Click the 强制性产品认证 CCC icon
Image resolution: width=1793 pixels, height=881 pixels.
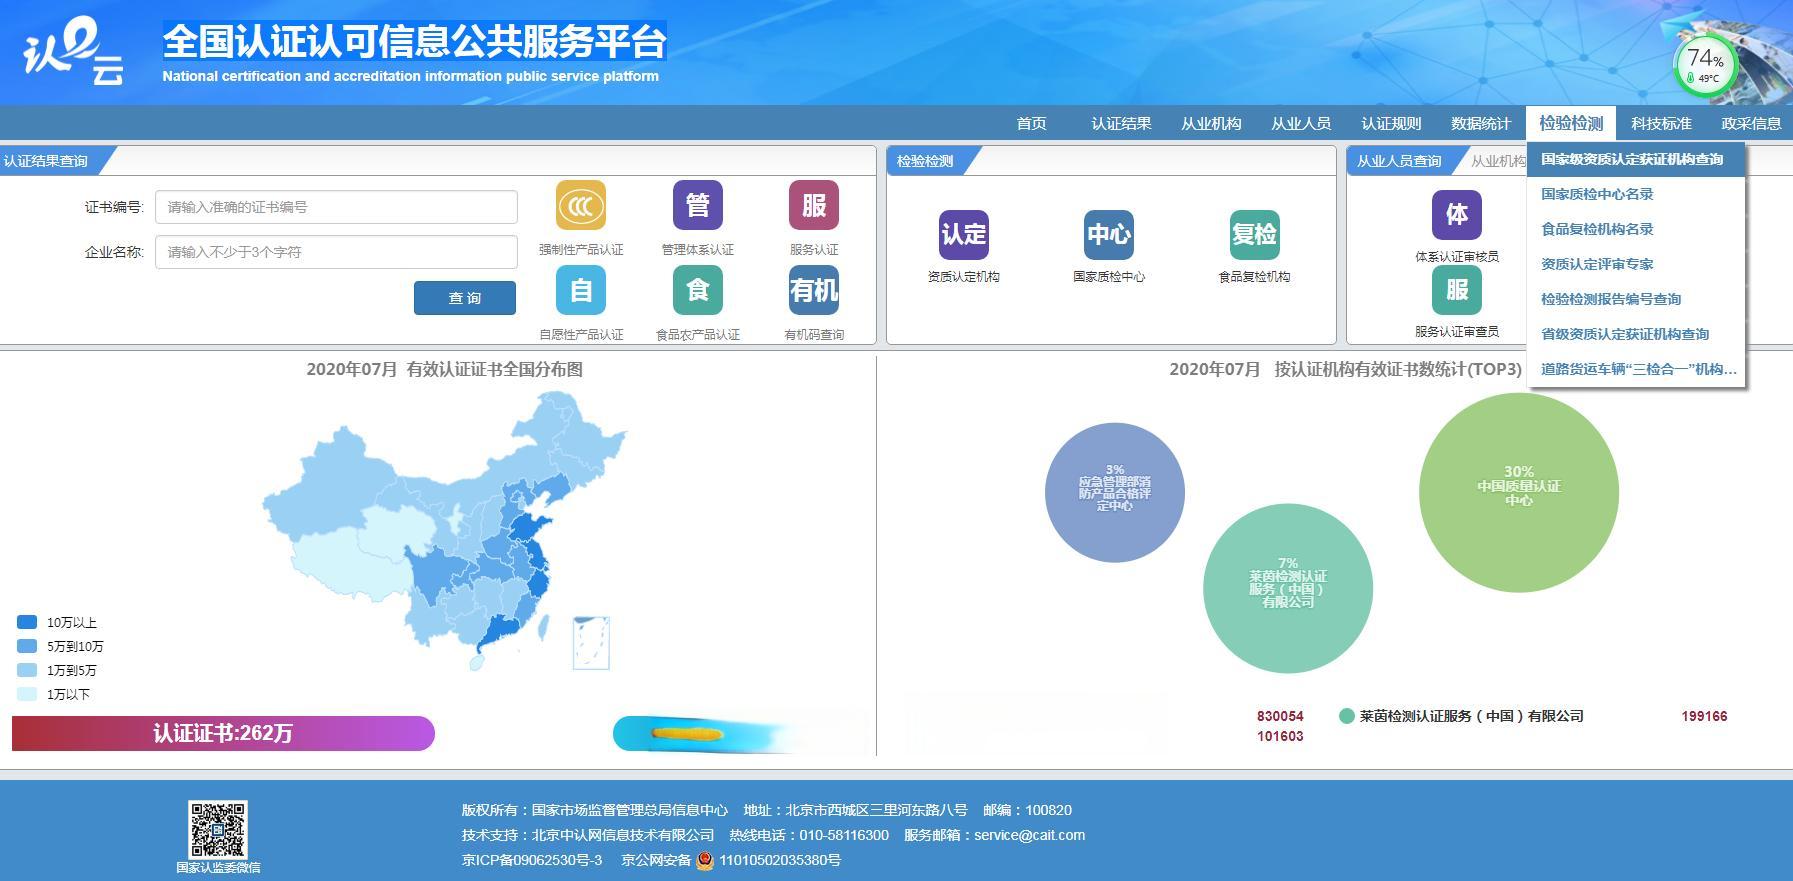click(x=581, y=206)
